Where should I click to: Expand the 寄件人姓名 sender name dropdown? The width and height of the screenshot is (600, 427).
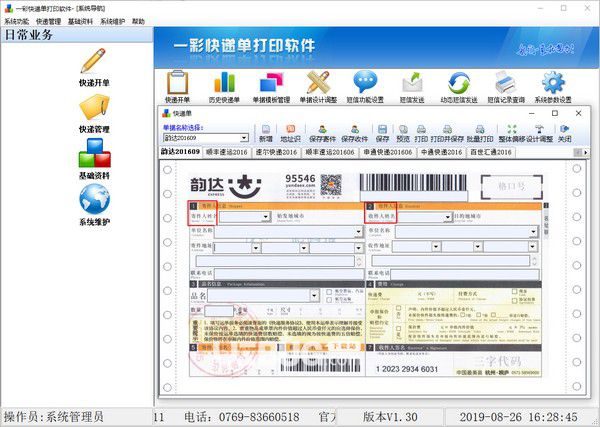pyautogui.click(x=266, y=217)
